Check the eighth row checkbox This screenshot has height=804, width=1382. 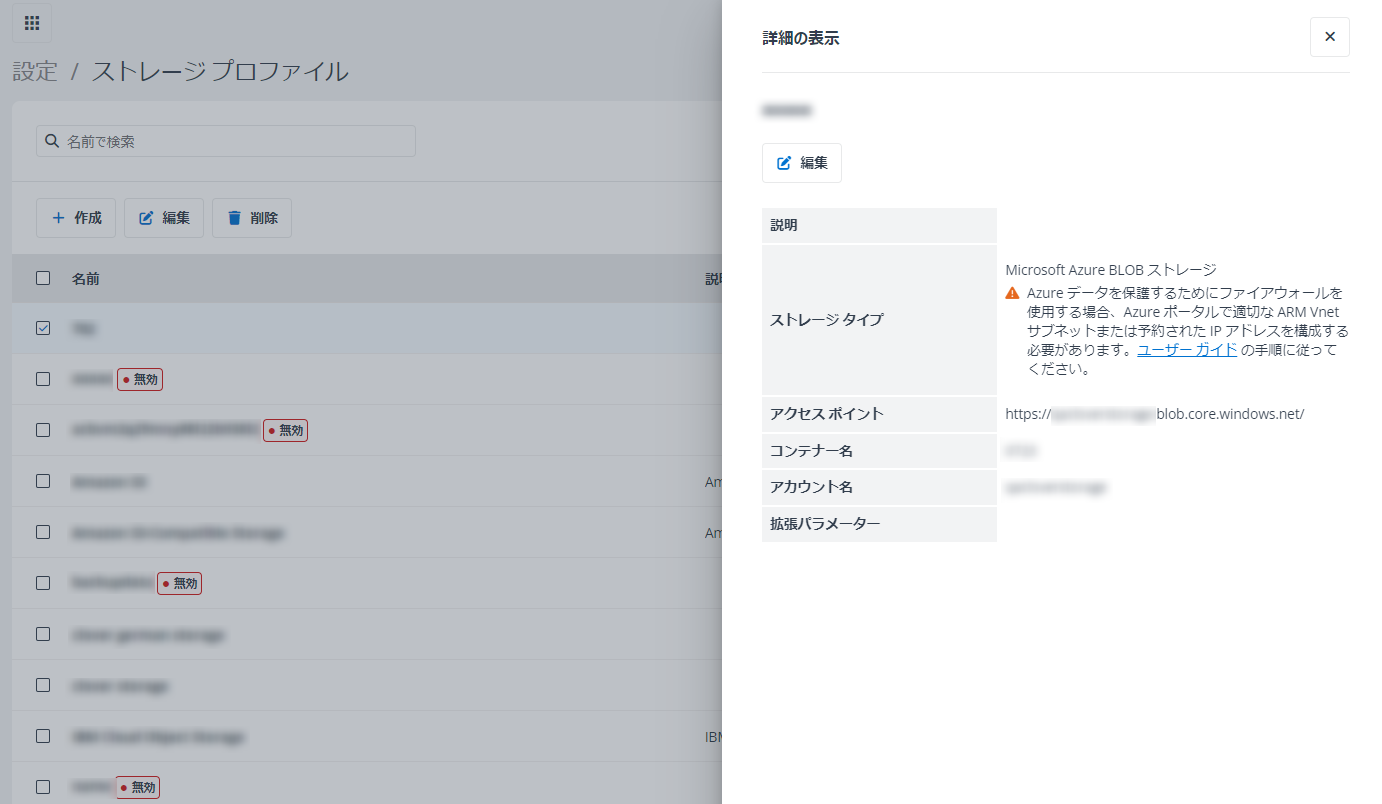[x=43, y=685]
